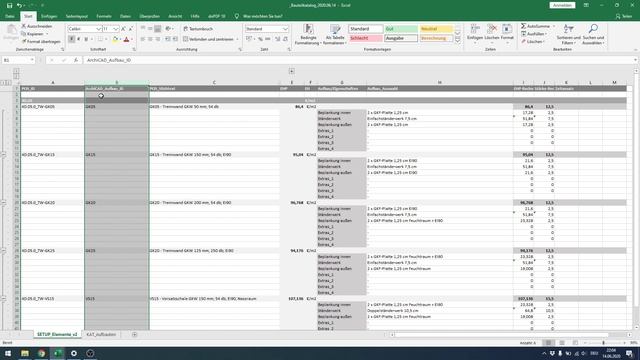
Task: Open Sortieren und Filtern
Action: coord(569,35)
